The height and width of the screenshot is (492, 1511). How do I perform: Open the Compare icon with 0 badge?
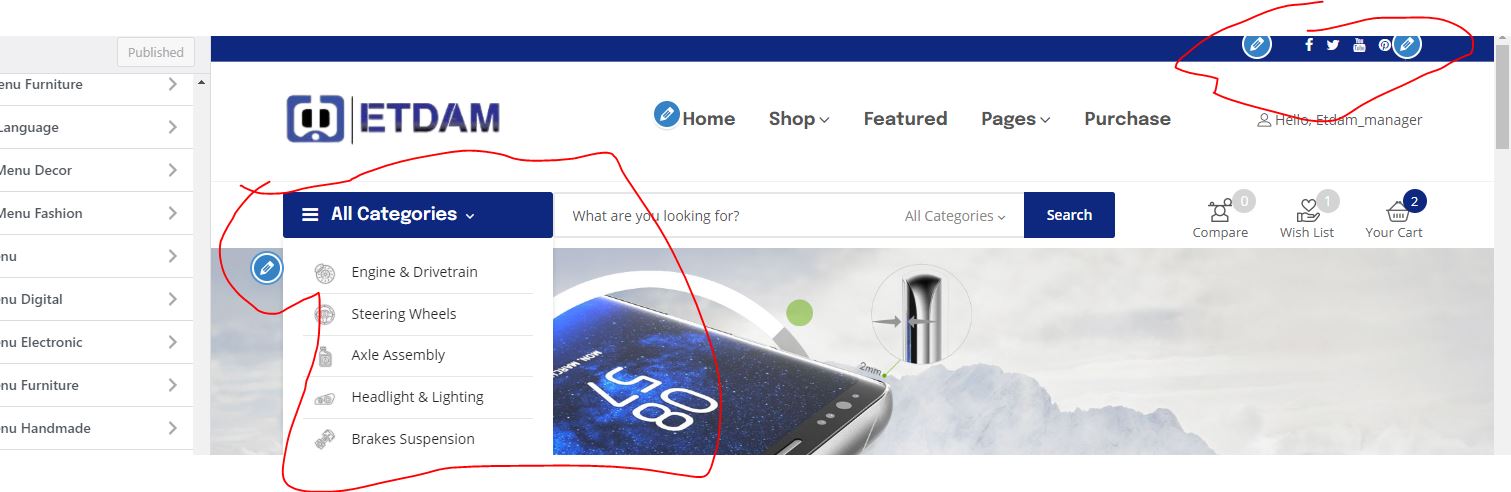[x=1220, y=211]
